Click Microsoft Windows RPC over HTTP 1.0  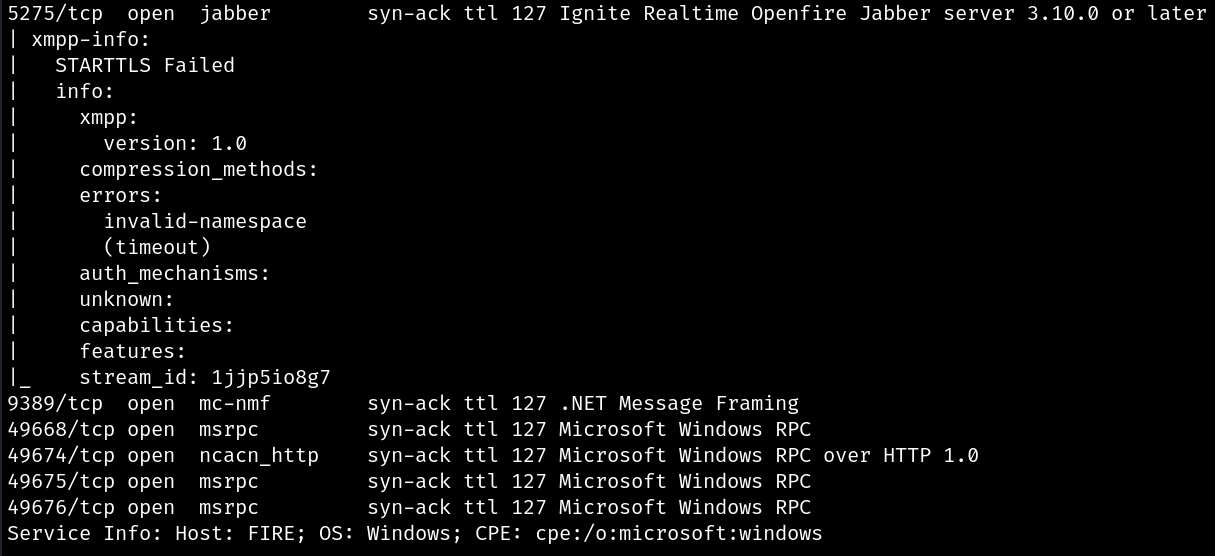point(769,456)
